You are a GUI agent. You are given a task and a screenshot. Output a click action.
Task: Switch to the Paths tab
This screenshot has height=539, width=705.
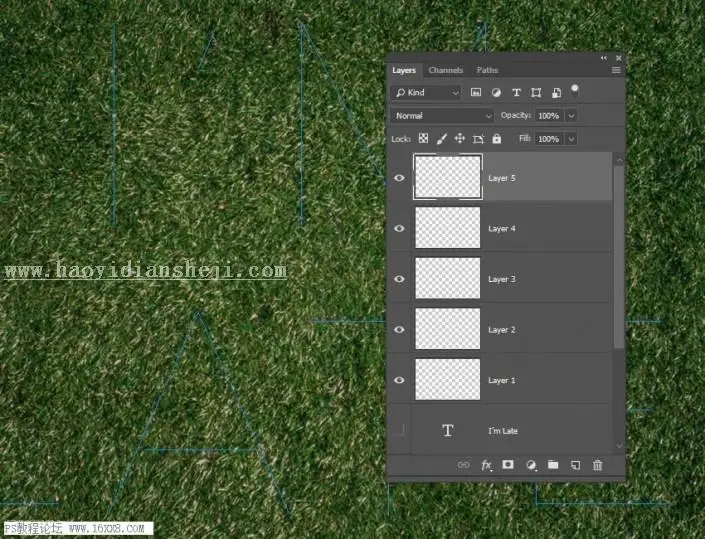[487, 70]
